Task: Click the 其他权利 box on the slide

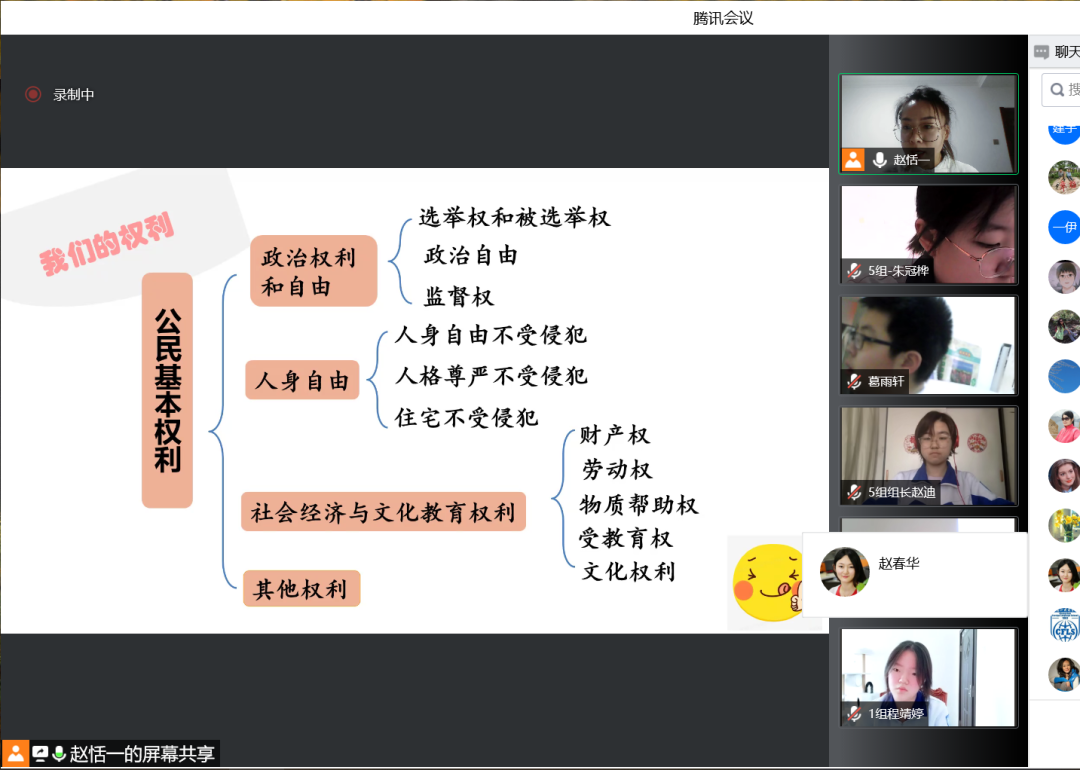Action: (302, 589)
